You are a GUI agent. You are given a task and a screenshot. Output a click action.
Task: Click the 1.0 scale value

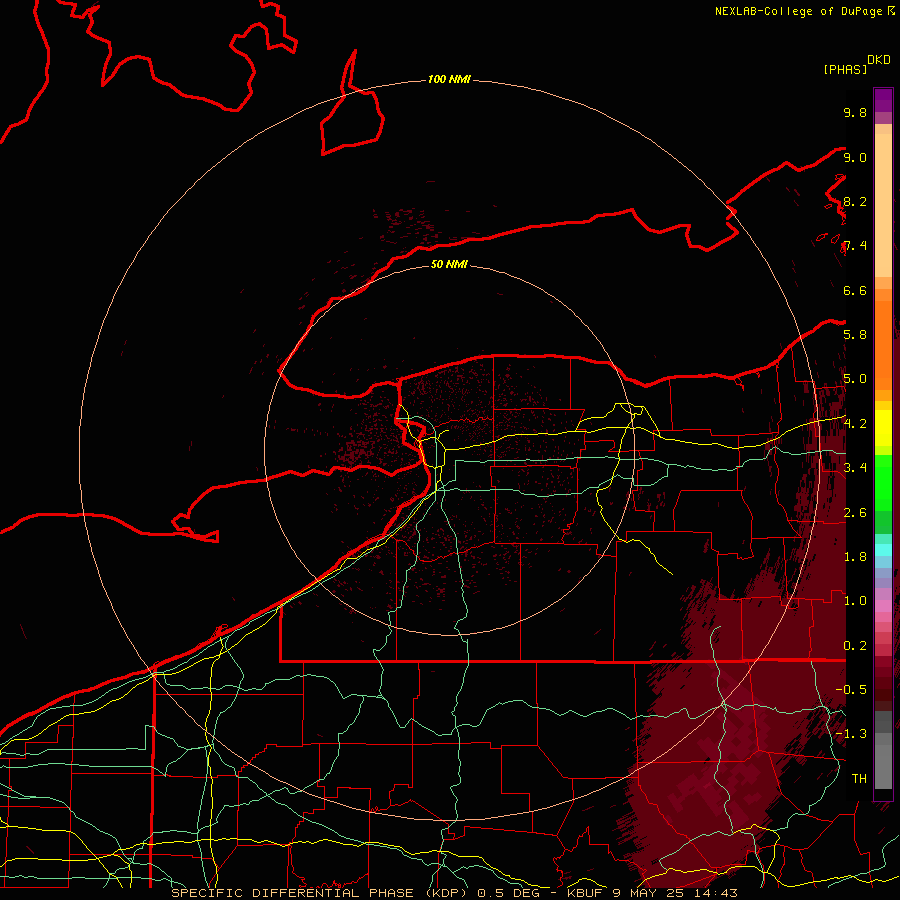coord(855,601)
